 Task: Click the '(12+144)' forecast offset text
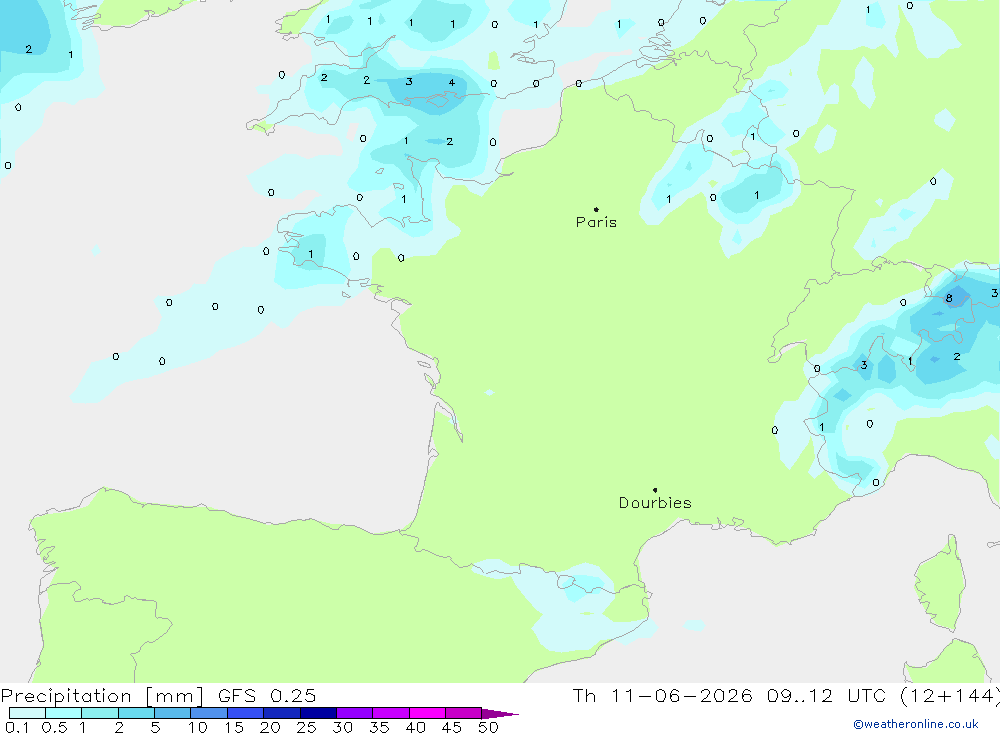point(950,696)
